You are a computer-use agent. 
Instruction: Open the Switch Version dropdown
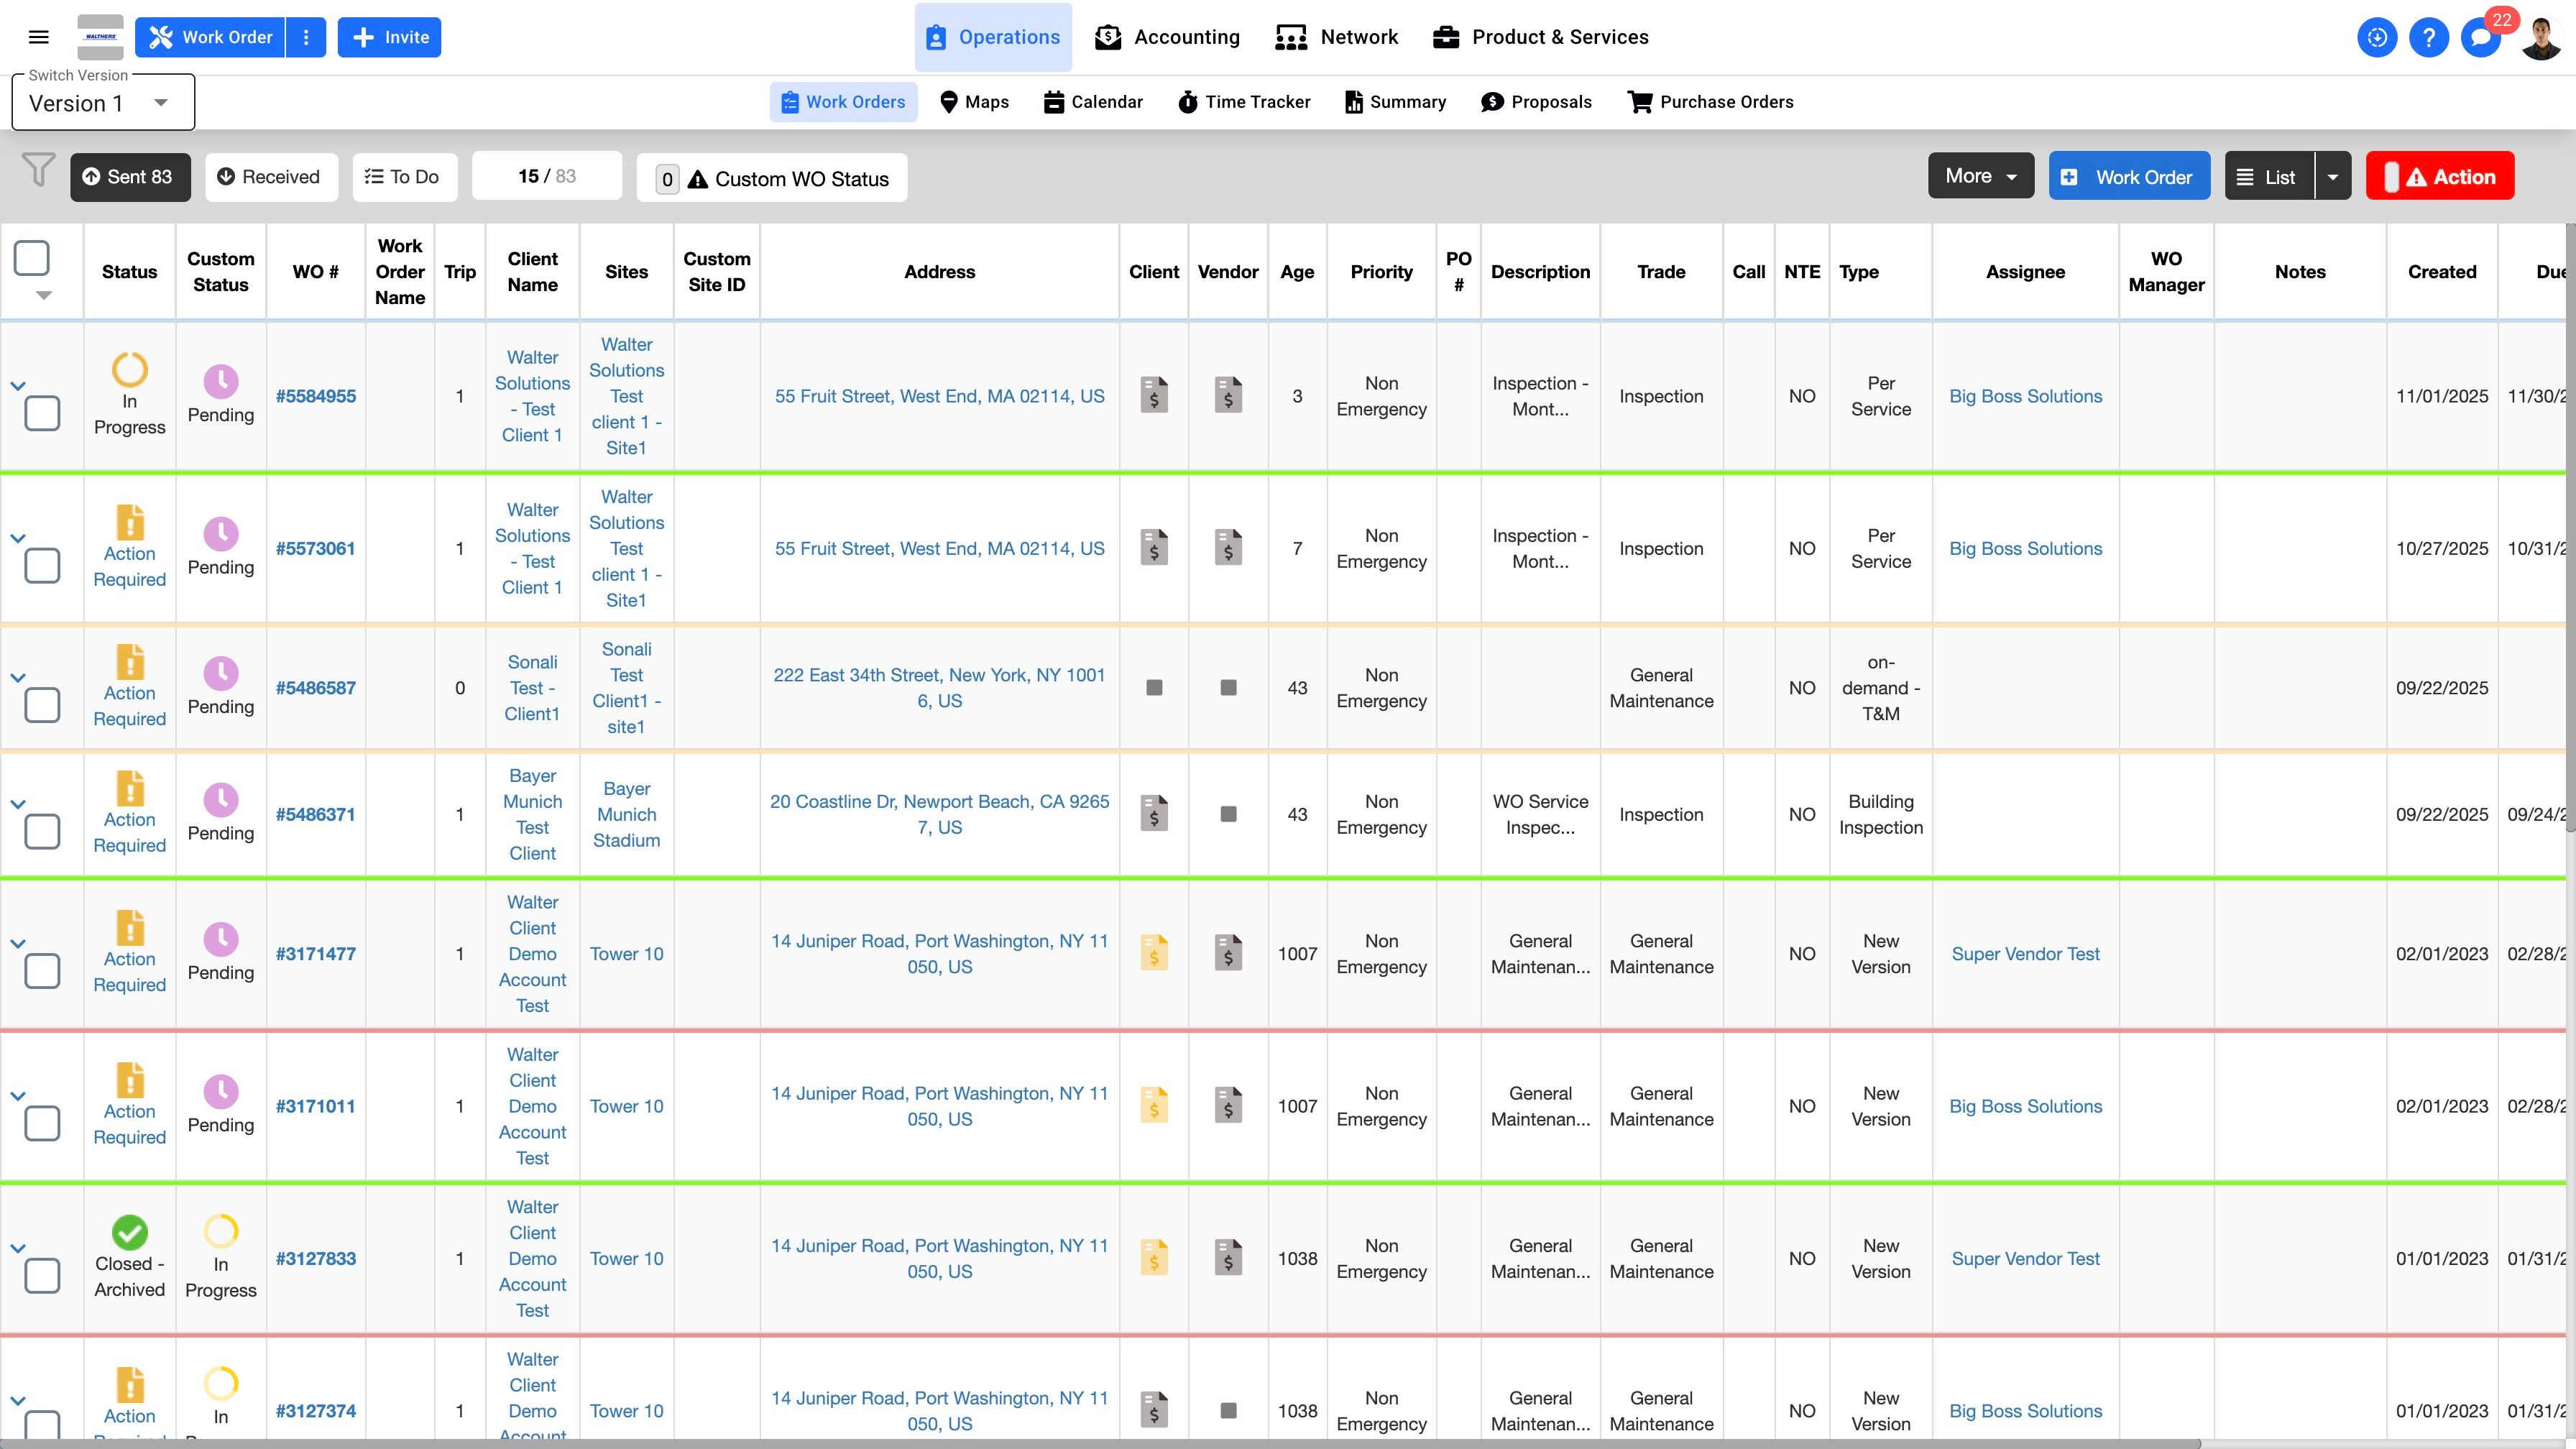[x=102, y=103]
